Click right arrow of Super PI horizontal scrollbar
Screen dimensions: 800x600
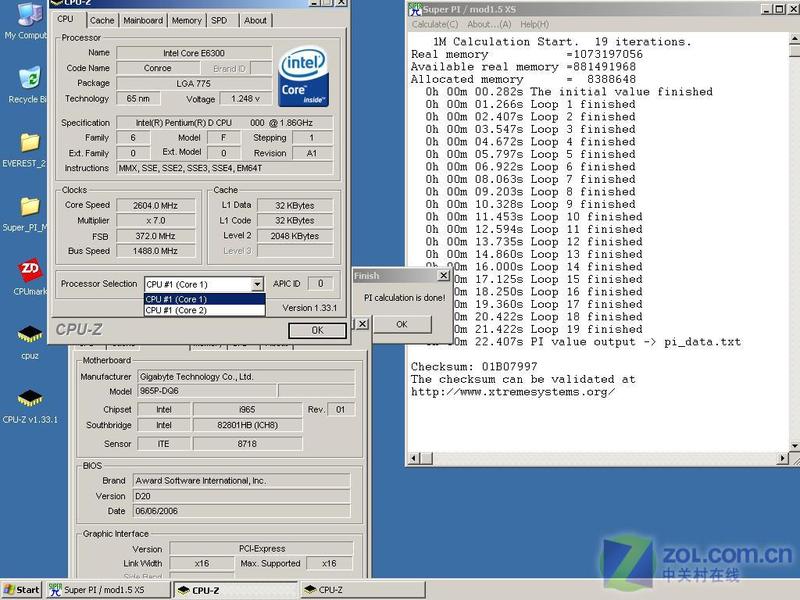pos(783,459)
